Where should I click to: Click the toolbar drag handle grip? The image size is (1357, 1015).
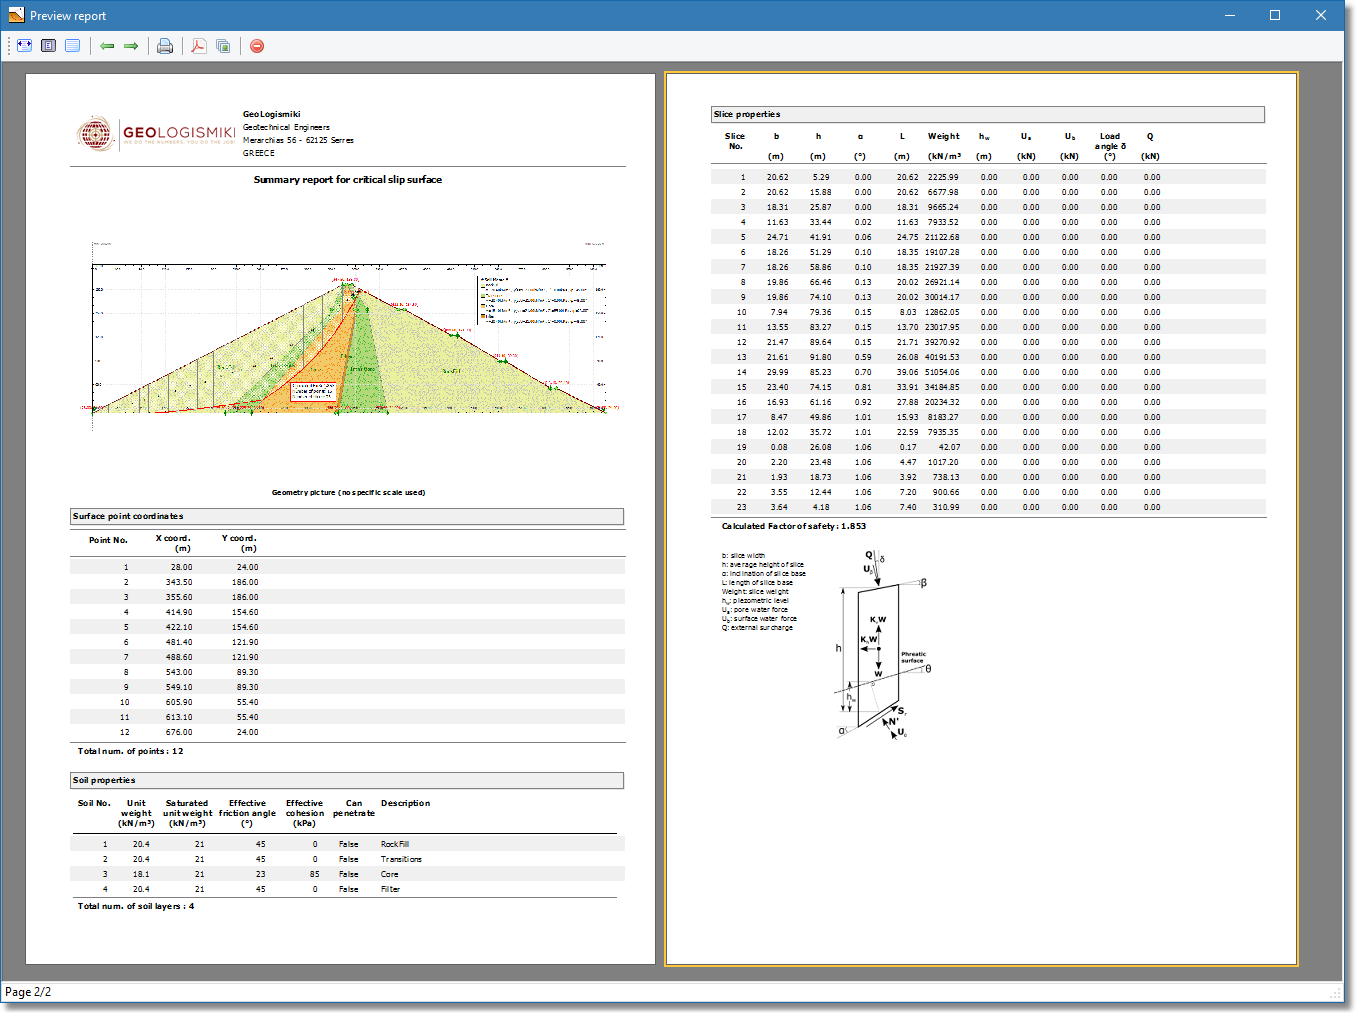click(7, 45)
